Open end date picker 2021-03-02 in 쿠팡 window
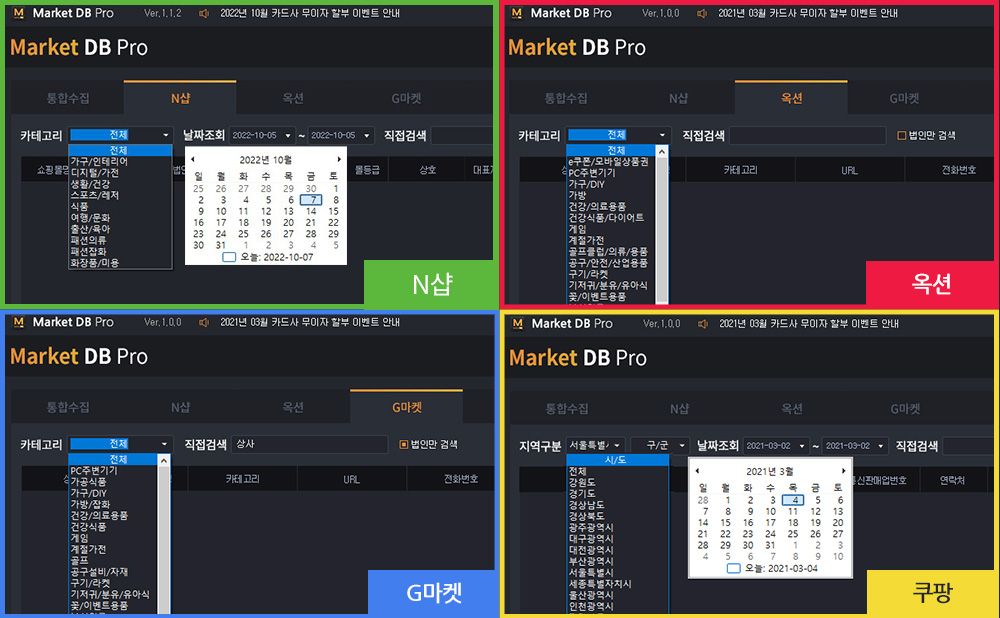This screenshot has height=618, width=1000. click(x=855, y=446)
